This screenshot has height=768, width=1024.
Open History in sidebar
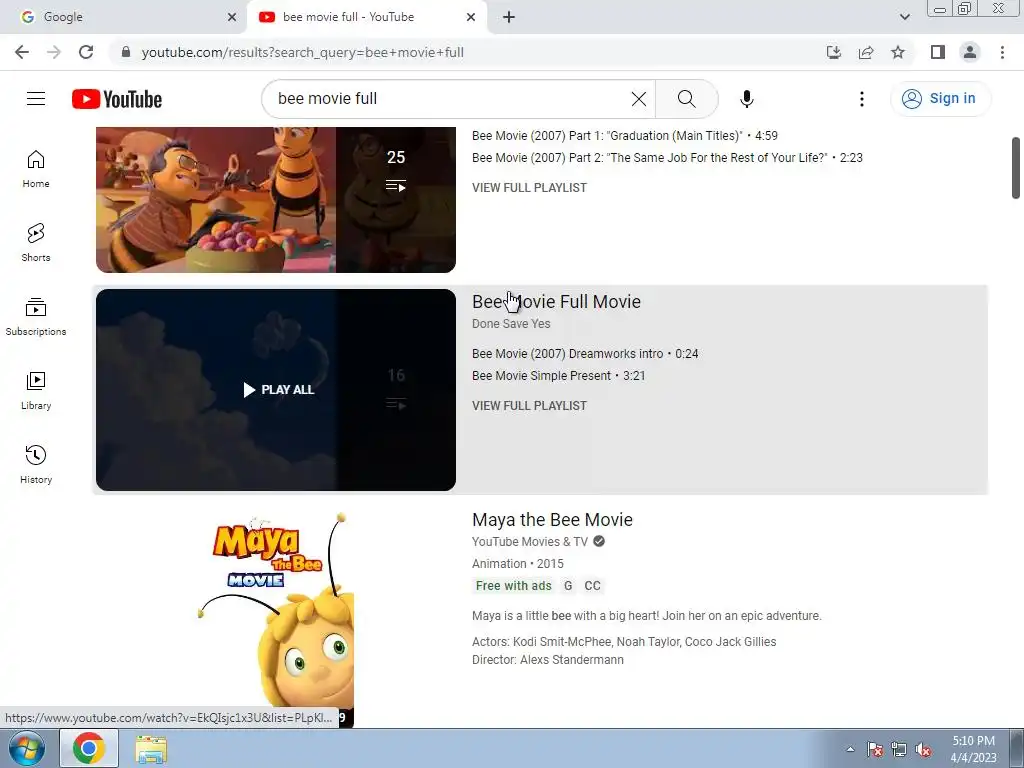[36, 464]
